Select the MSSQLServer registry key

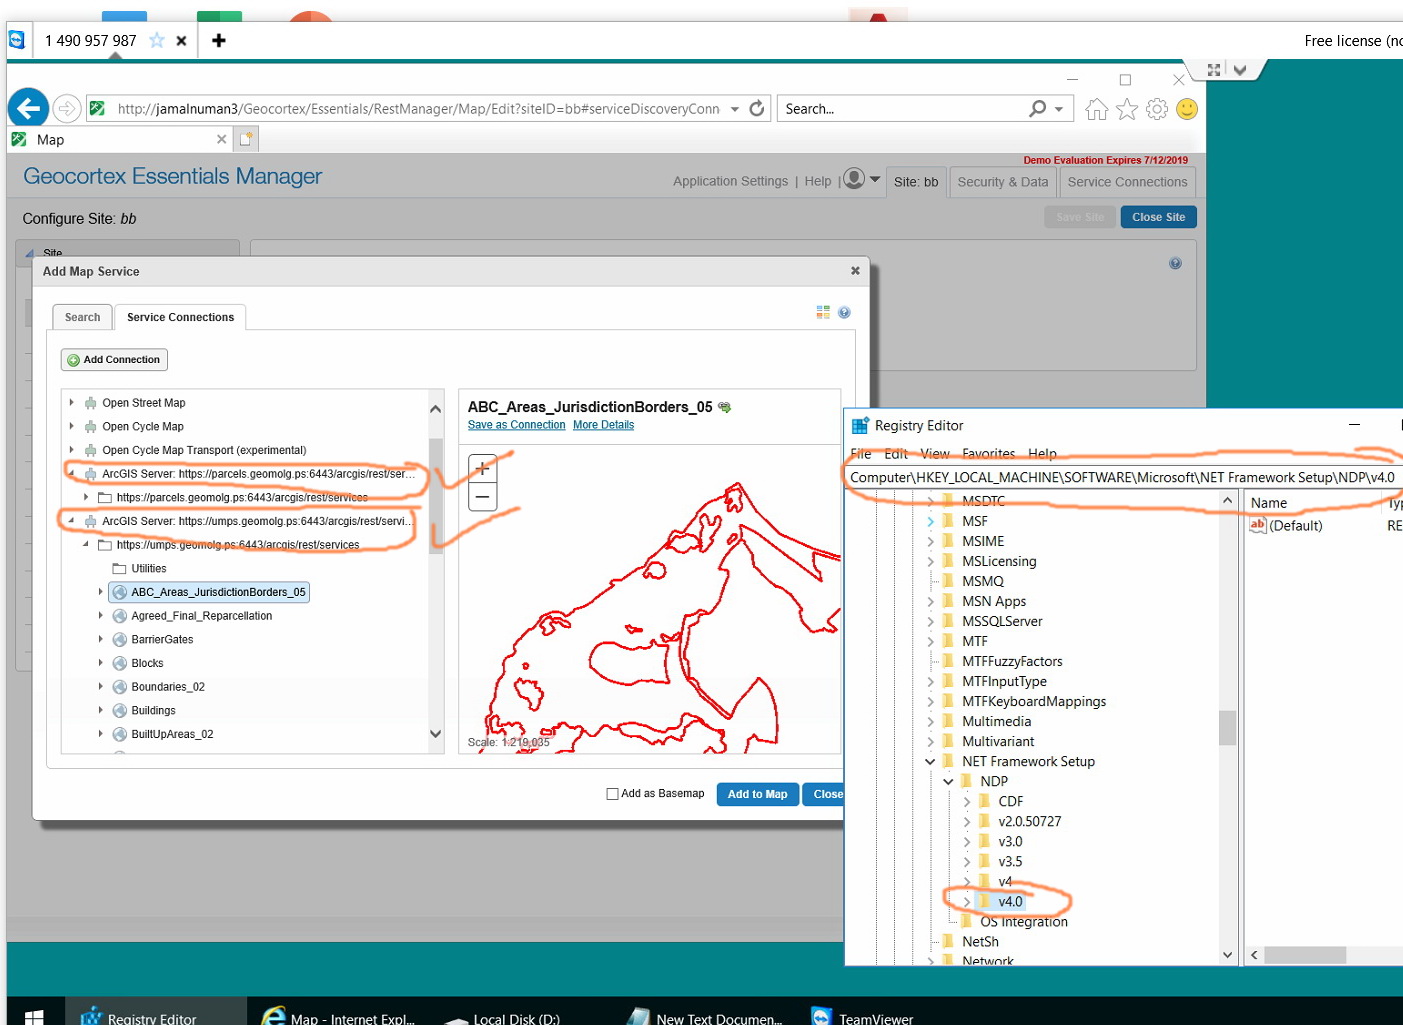tap(1001, 622)
